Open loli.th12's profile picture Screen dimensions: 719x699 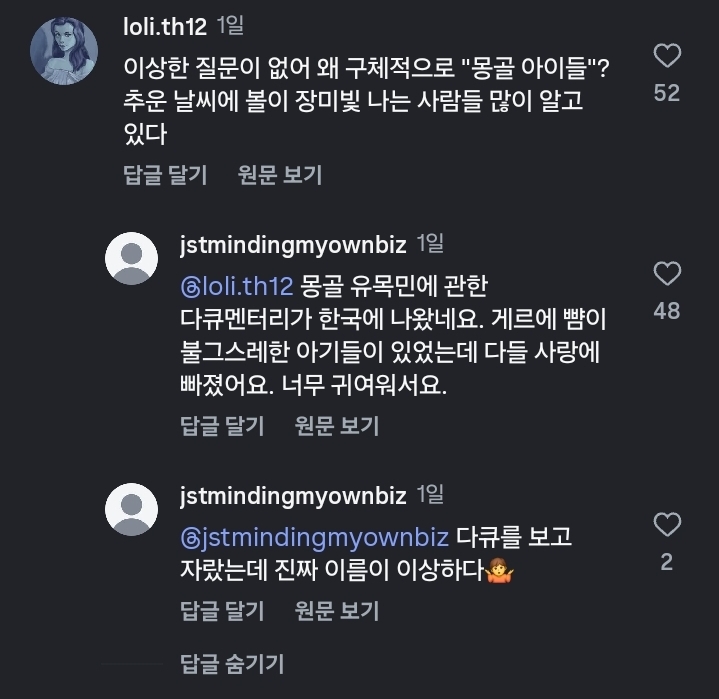(x=65, y=50)
